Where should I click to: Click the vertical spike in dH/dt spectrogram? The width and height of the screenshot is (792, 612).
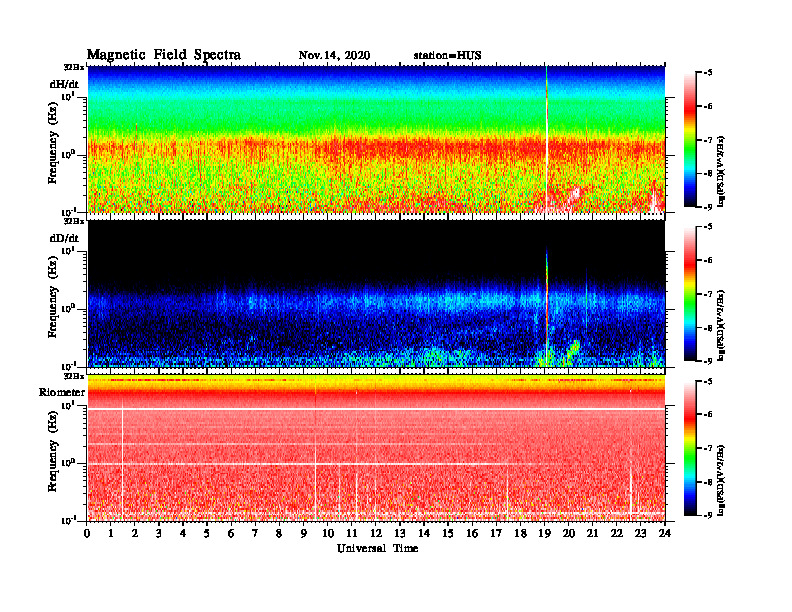(547, 139)
